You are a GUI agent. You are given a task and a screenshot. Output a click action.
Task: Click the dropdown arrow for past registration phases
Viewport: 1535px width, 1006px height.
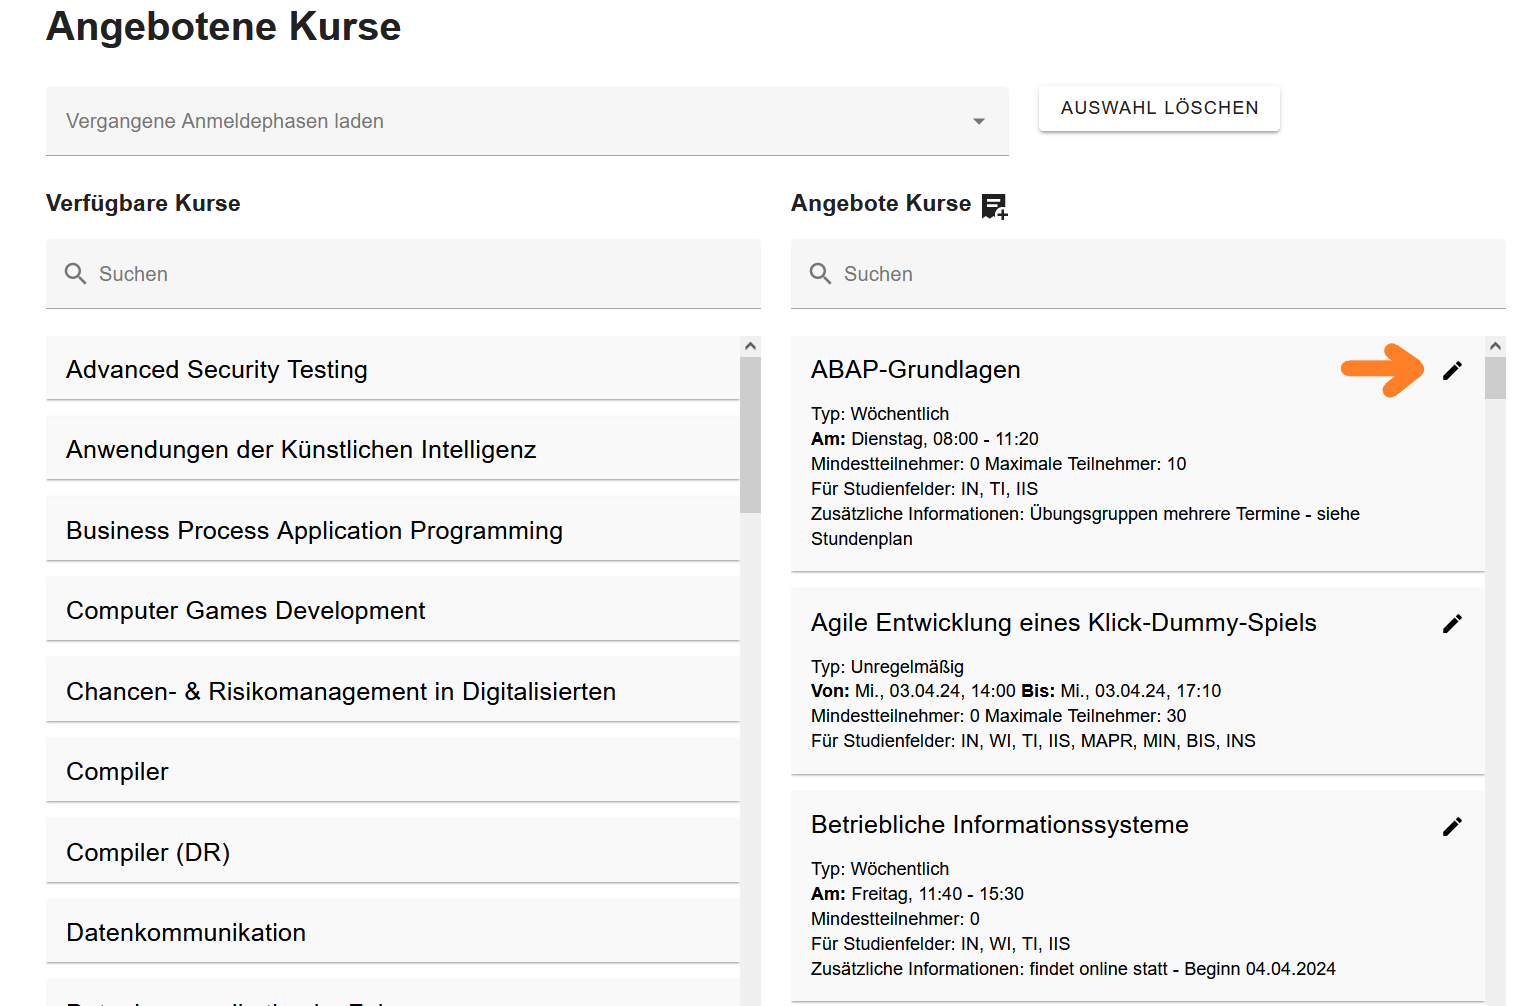(x=979, y=120)
